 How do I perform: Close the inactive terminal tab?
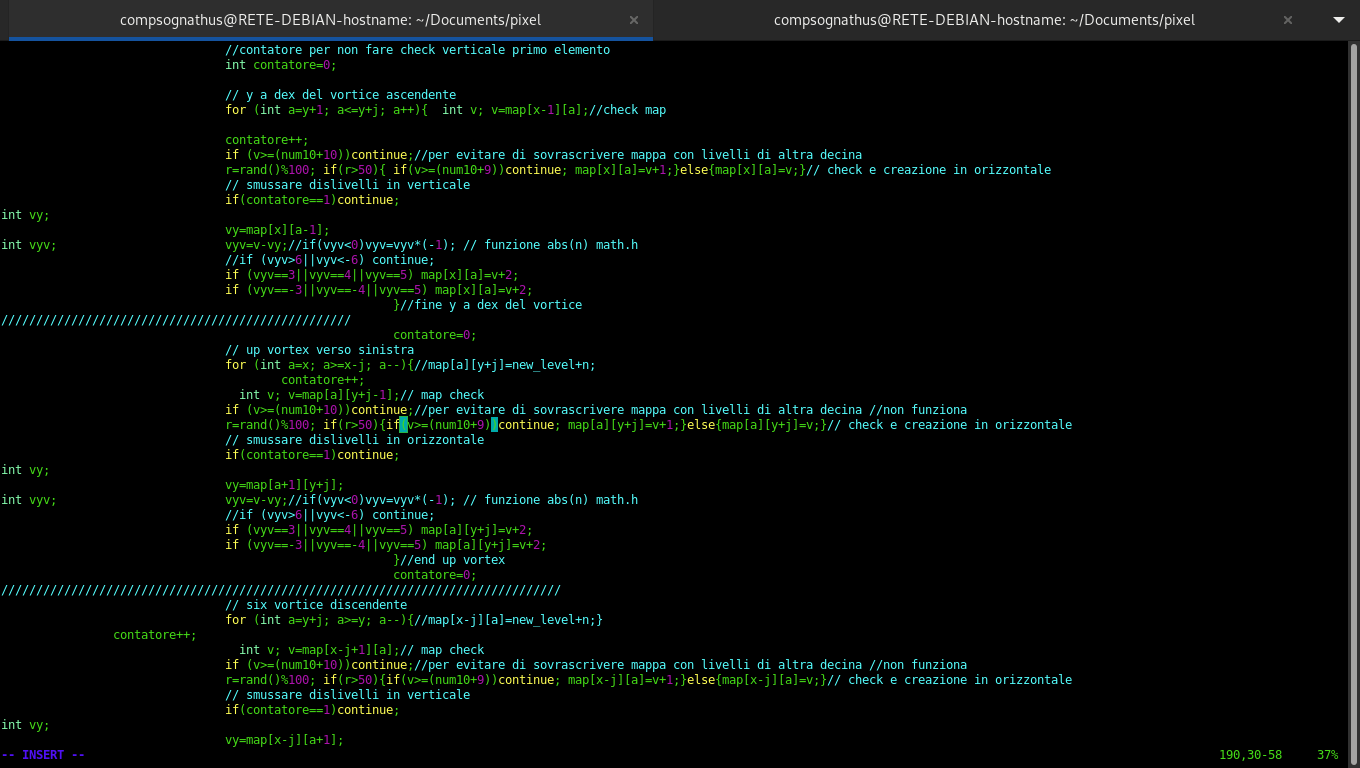click(x=1288, y=20)
